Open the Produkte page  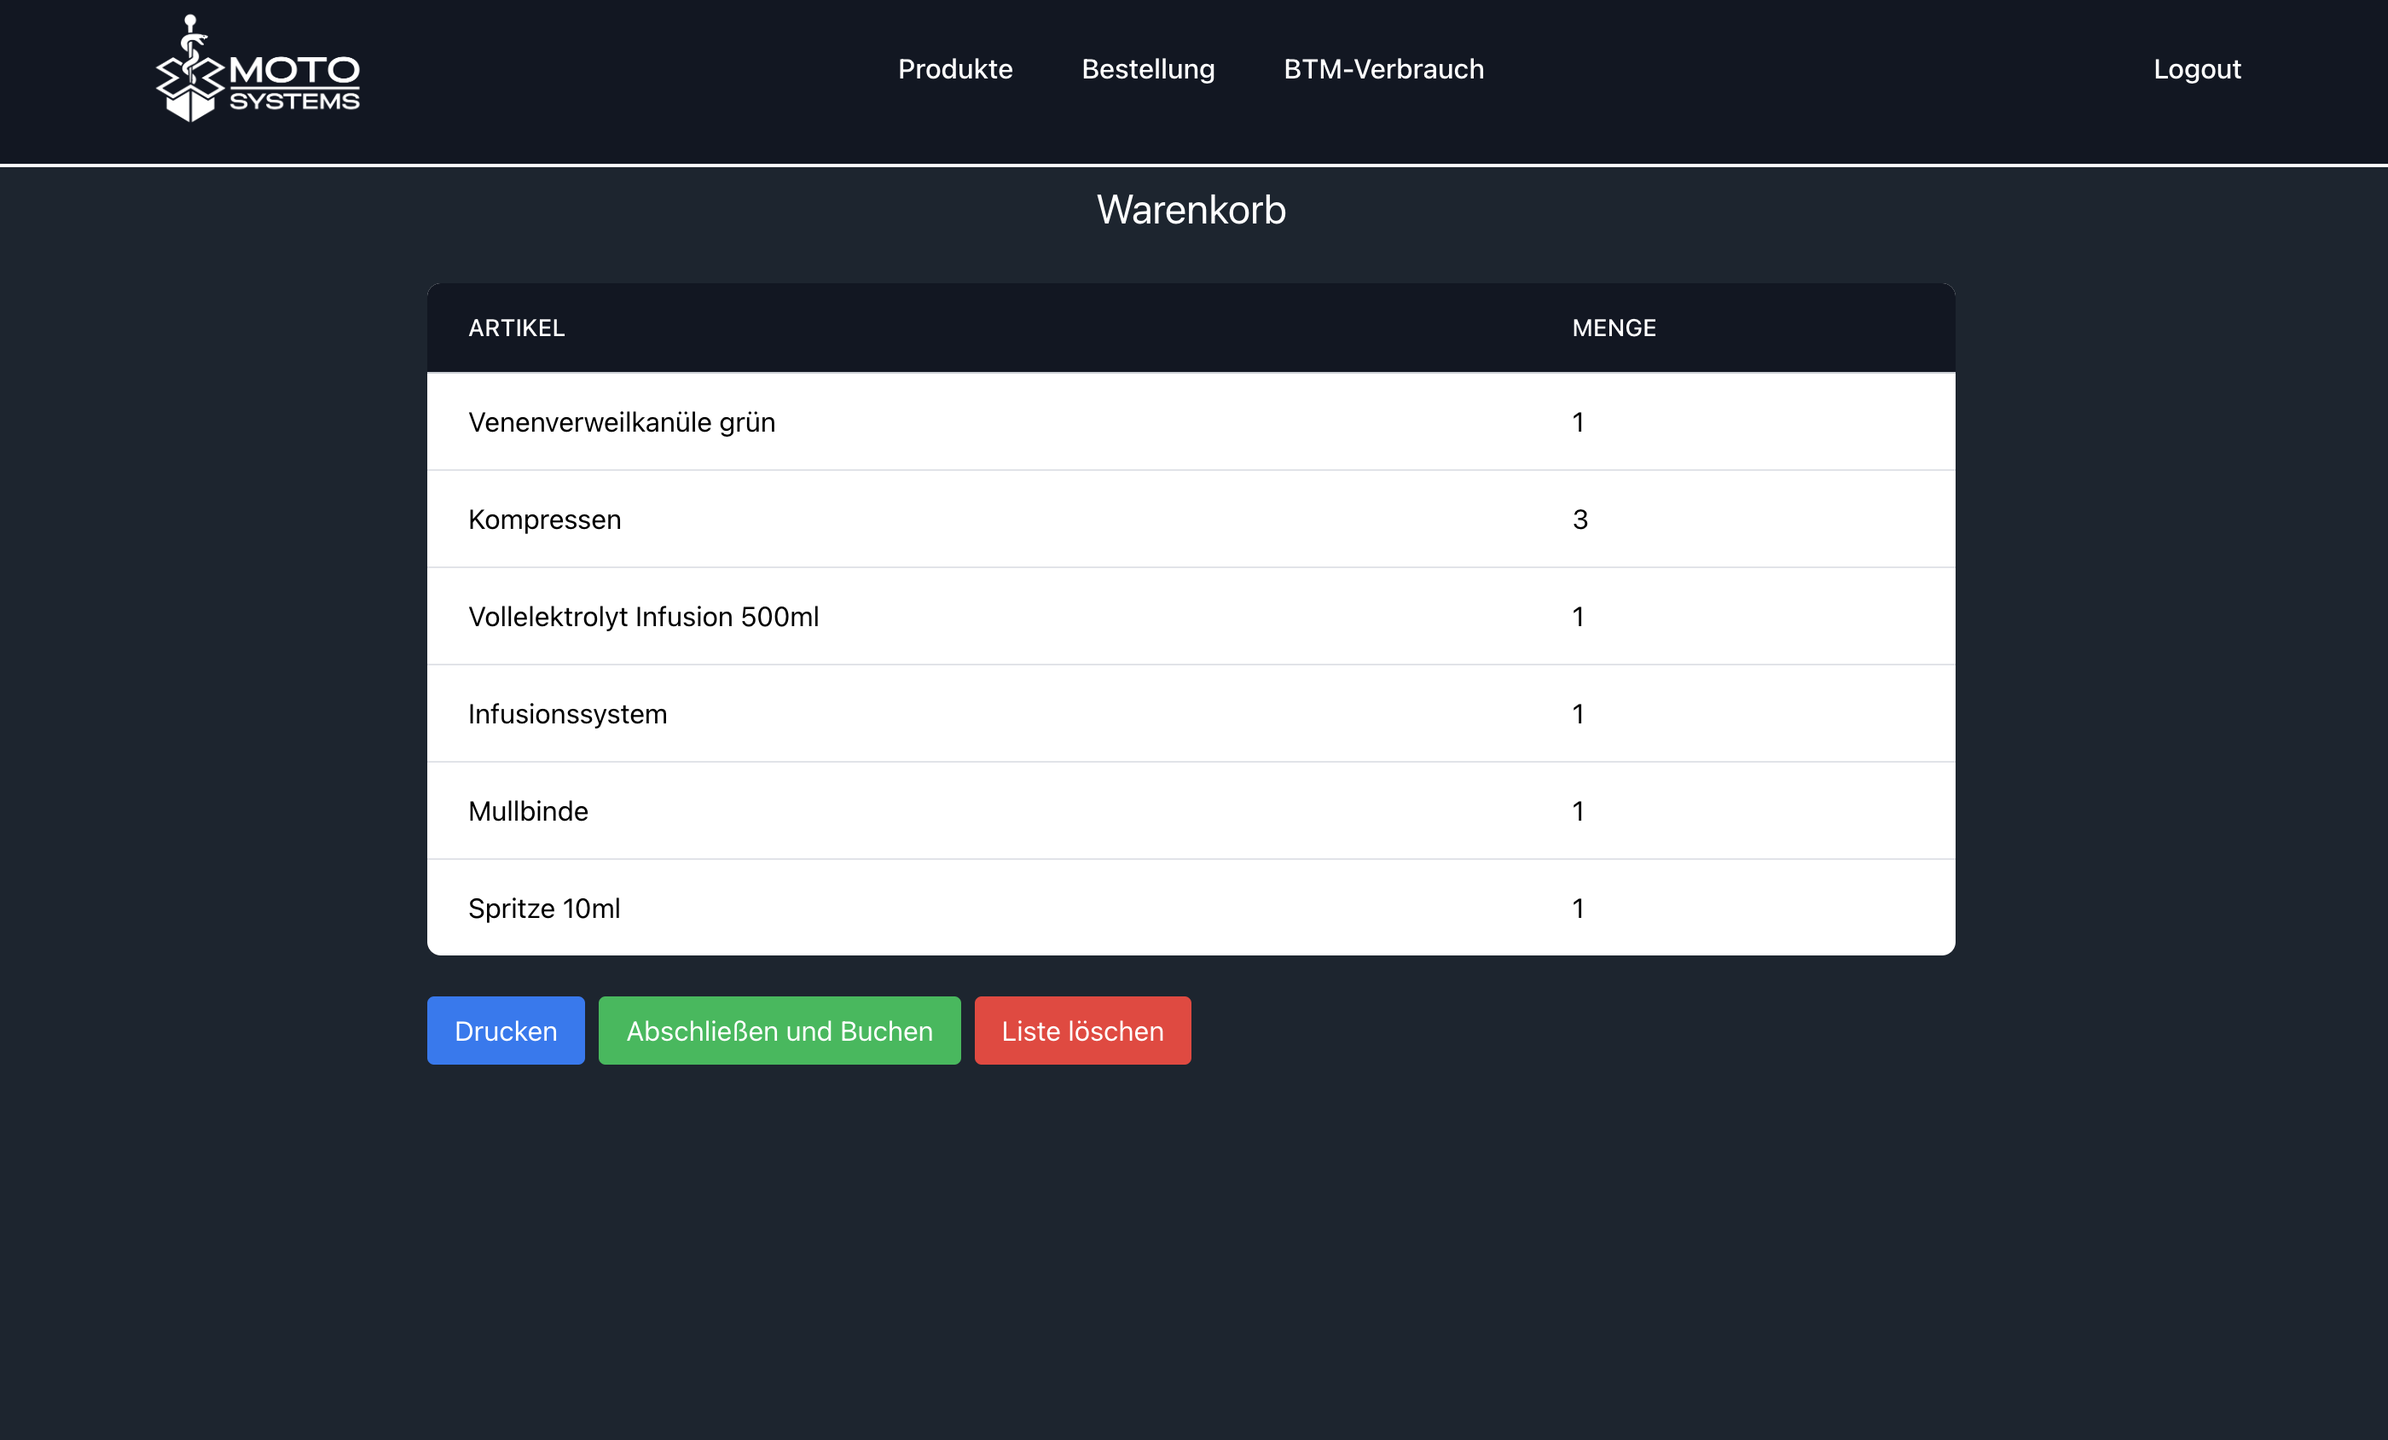tap(955, 69)
